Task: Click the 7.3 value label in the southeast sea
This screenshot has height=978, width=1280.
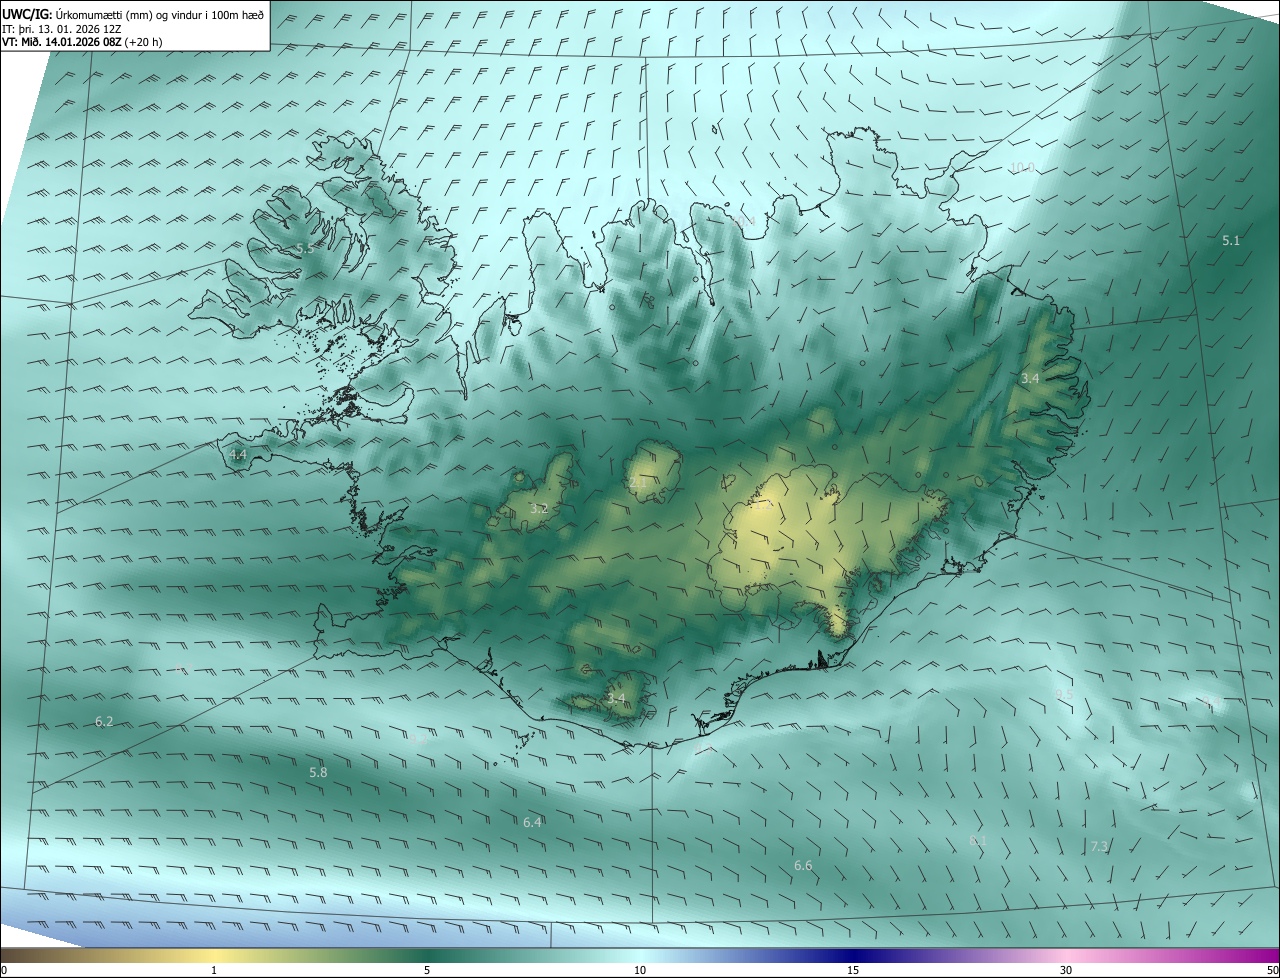Action: 1099,846
